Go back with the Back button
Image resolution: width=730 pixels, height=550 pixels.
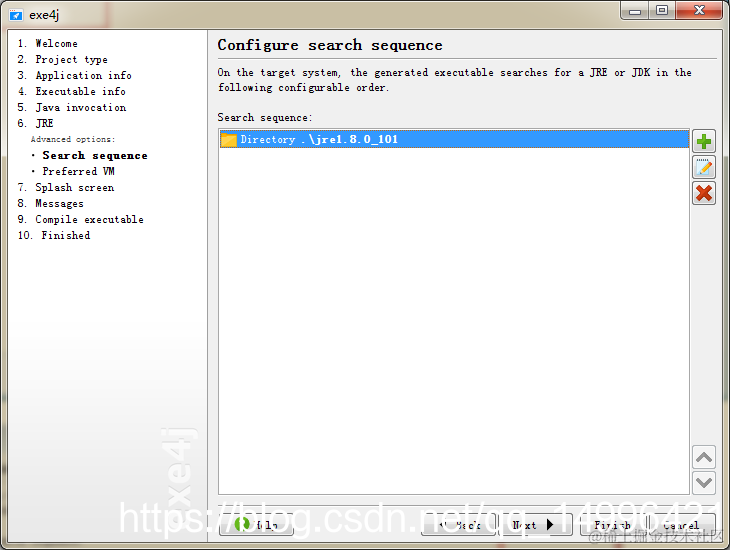459,524
